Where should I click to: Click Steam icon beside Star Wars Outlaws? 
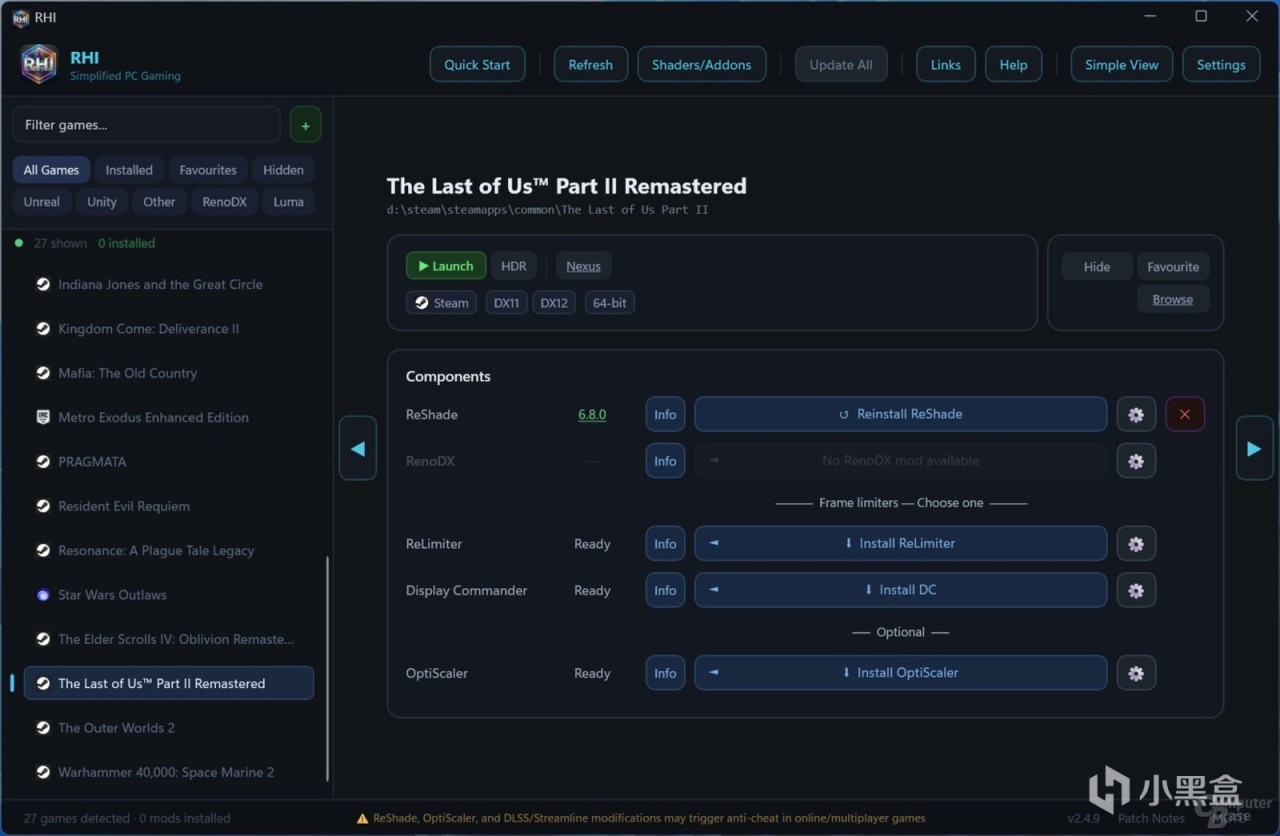43,595
